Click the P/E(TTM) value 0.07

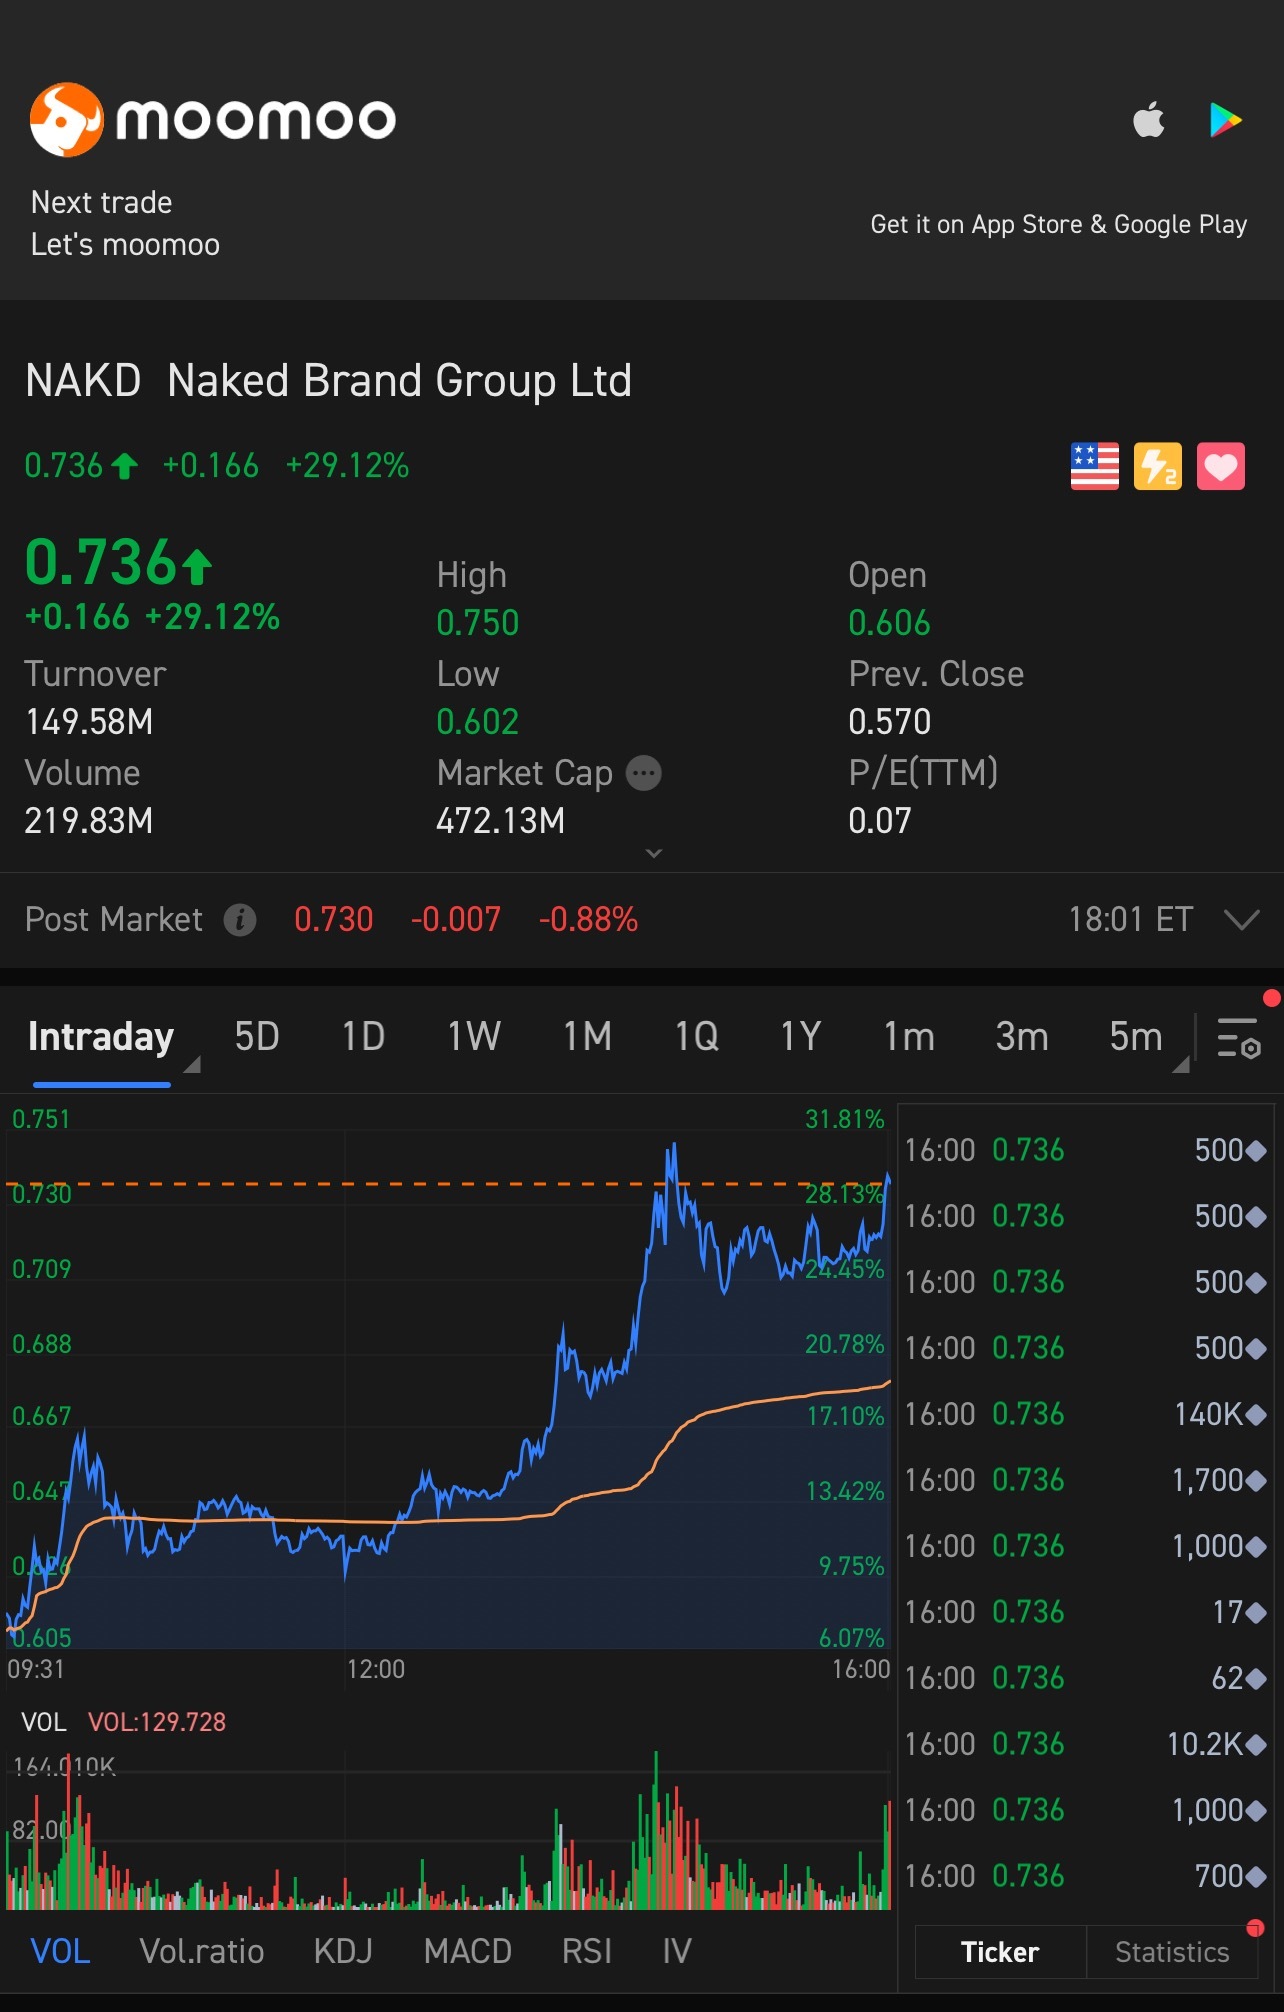pos(880,821)
